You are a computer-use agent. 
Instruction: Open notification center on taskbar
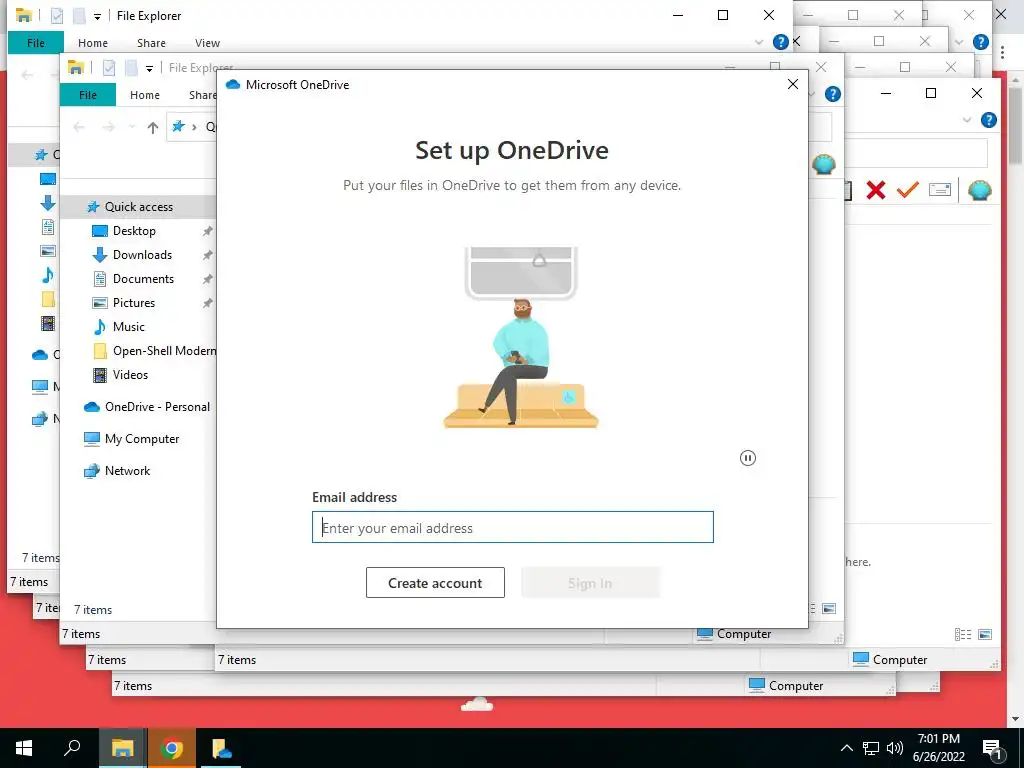(x=992, y=748)
